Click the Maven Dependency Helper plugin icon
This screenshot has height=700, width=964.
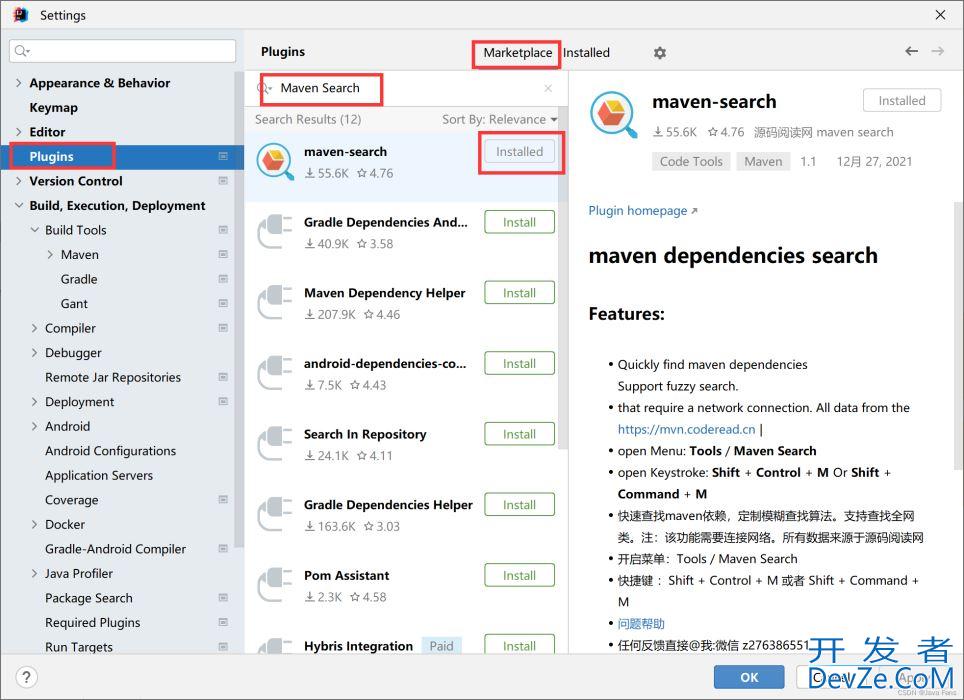(x=275, y=302)
